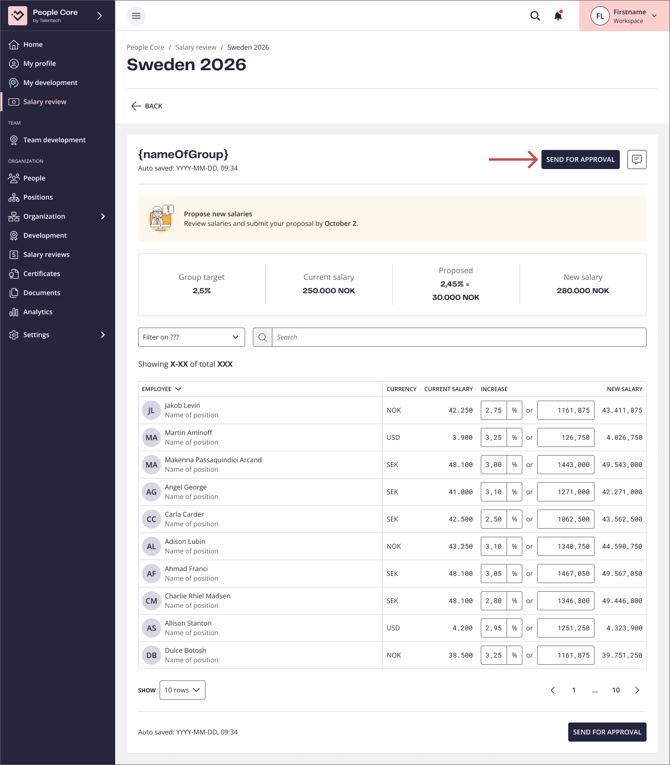Expand the Organization submenu in sidebar
The height and width of the screenshot is (765, 670).
(102, 216)
